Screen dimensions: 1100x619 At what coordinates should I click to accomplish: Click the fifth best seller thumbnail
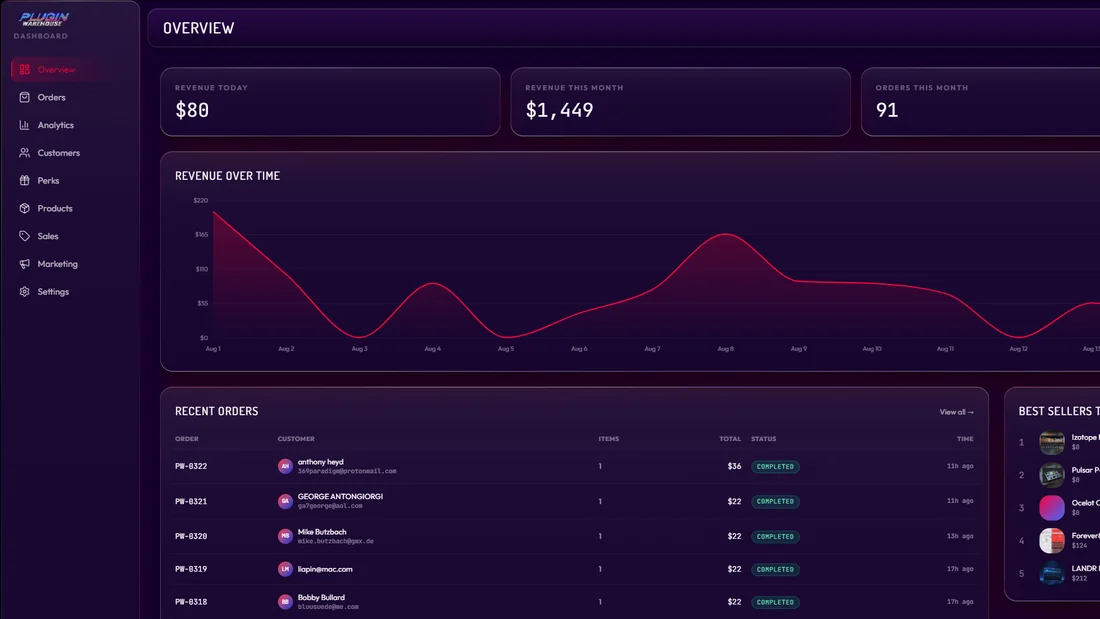[1052, 573]
